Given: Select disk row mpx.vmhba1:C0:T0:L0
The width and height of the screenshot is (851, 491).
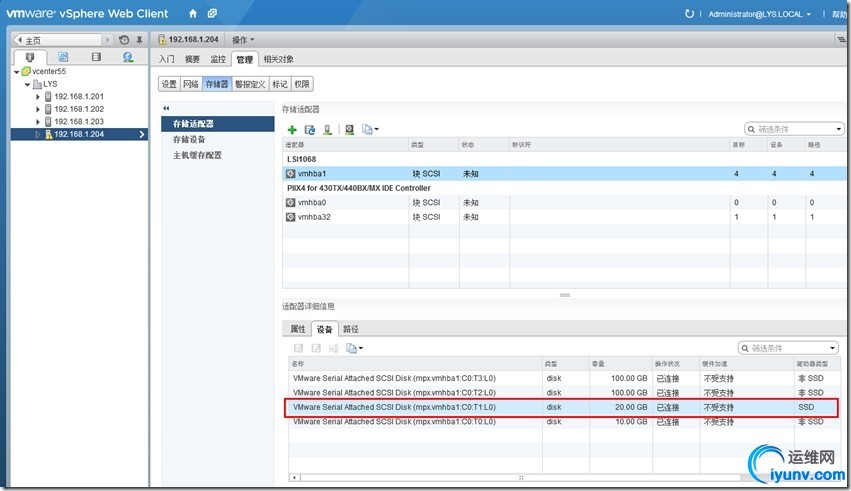Looking at the screenshot, I should click(564, 422).
